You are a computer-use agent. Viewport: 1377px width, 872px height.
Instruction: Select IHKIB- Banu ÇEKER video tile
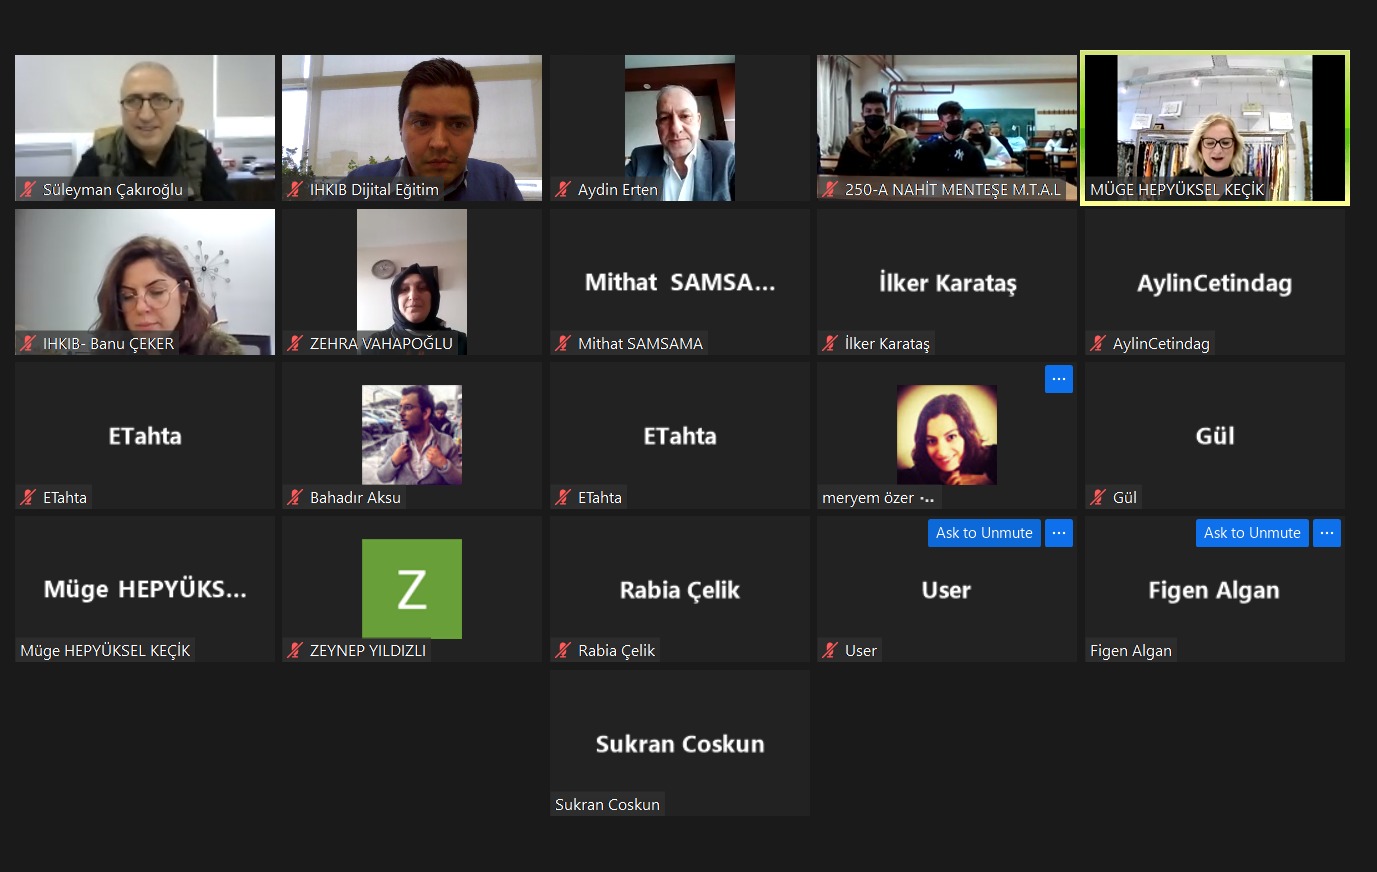click(145, 282)
